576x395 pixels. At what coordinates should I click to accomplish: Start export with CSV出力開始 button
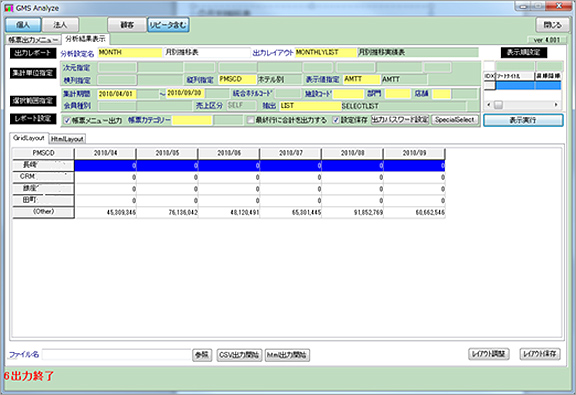click(239, 355)
